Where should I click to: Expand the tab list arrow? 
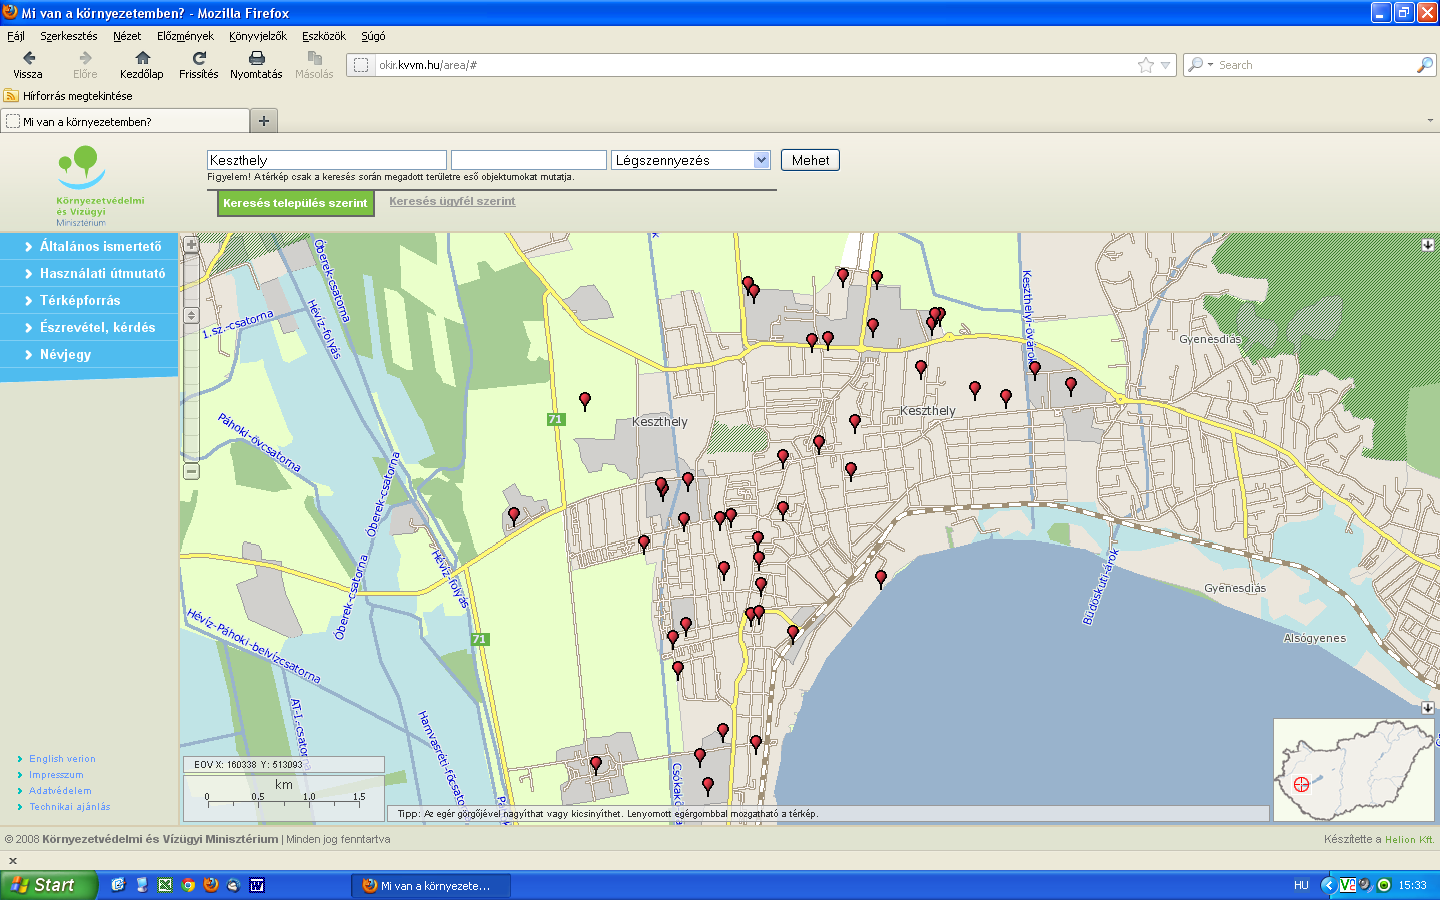point(1429,120)
